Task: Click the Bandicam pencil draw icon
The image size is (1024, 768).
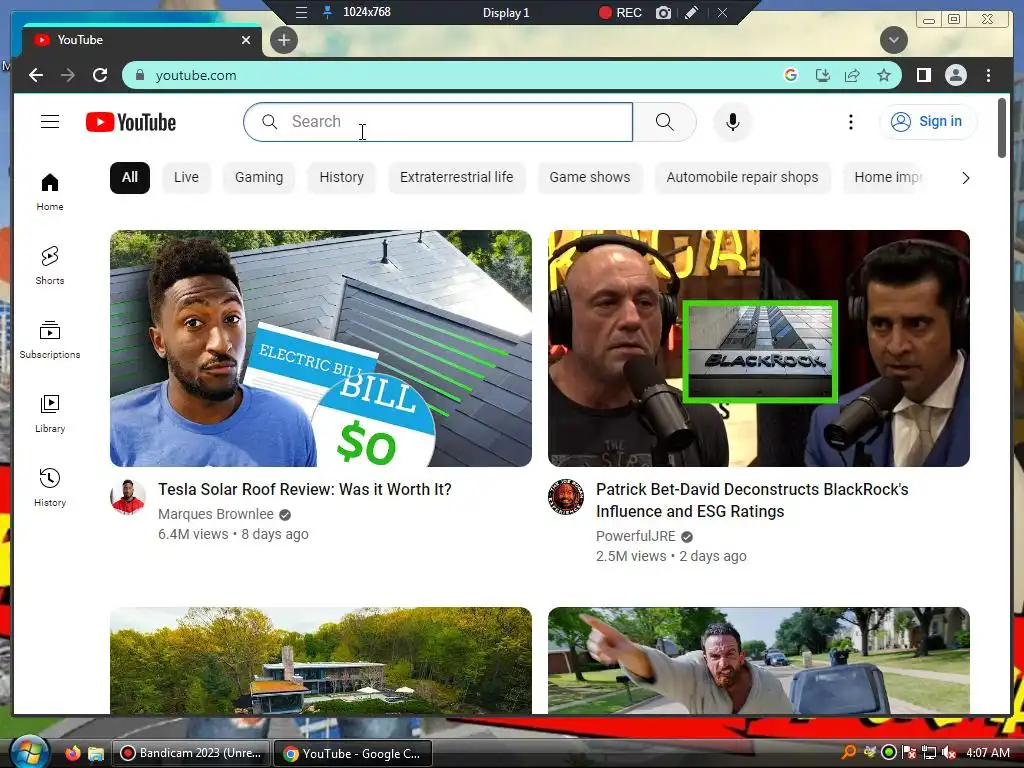Action: pos(691,12)
